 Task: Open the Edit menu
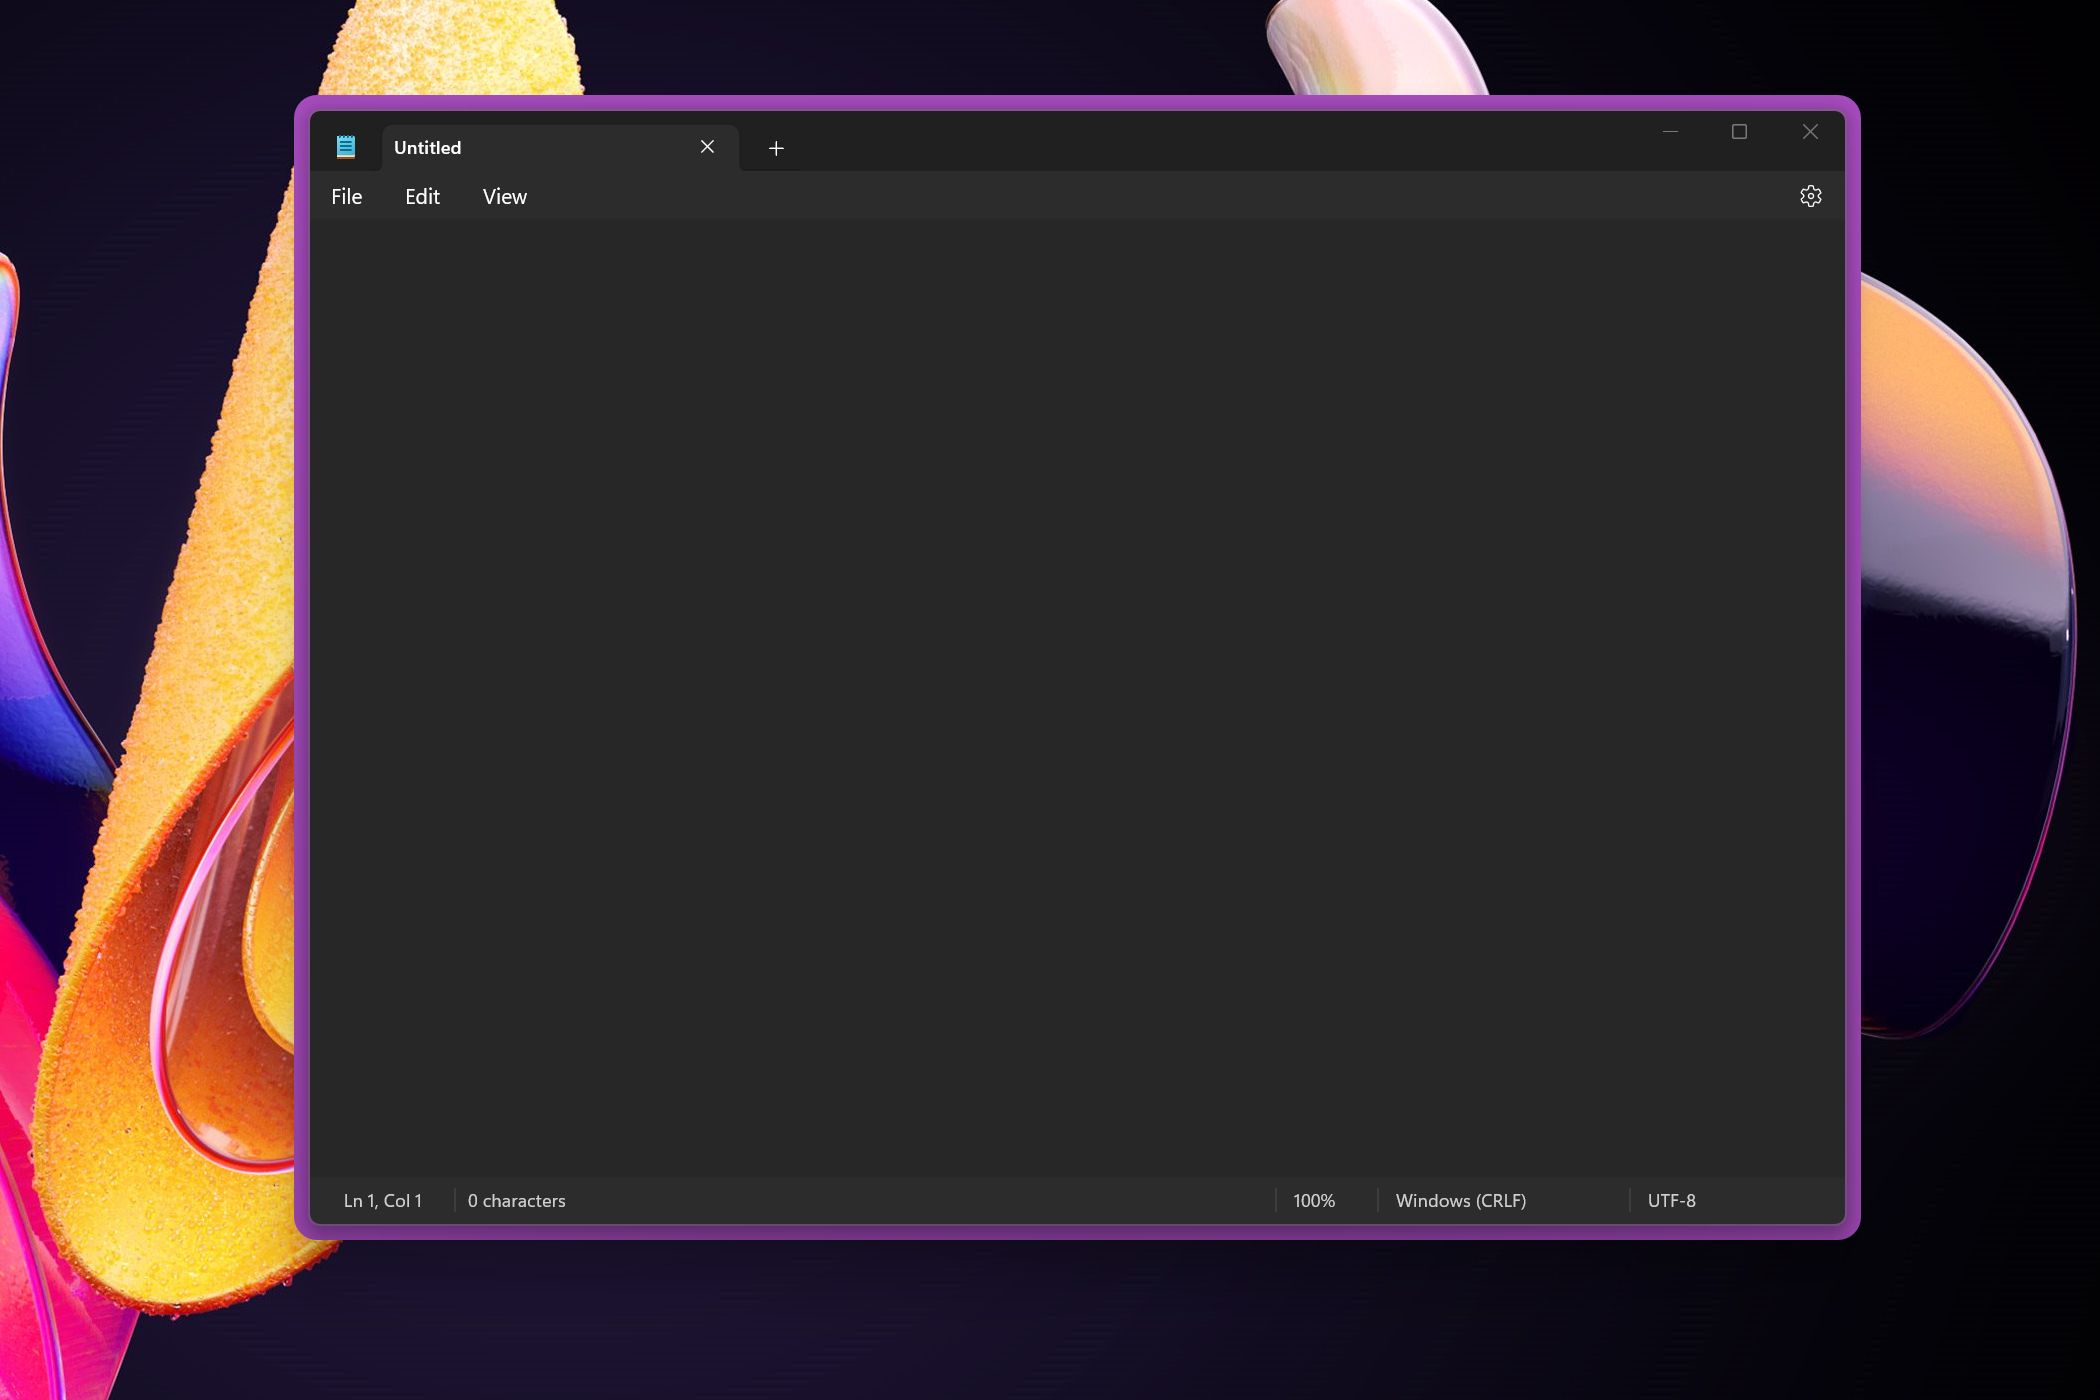(420, 195)
